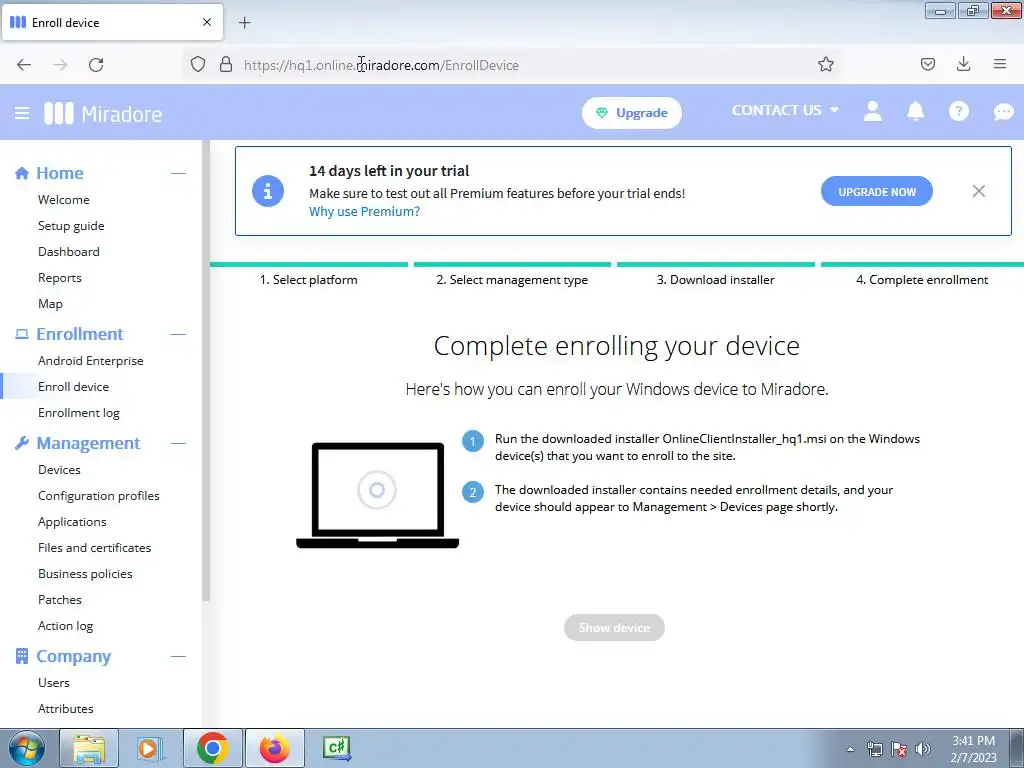Click the browser forward arrow
Image resolution: width=1024 pixels, height=768 pixels.
point(60,65)
